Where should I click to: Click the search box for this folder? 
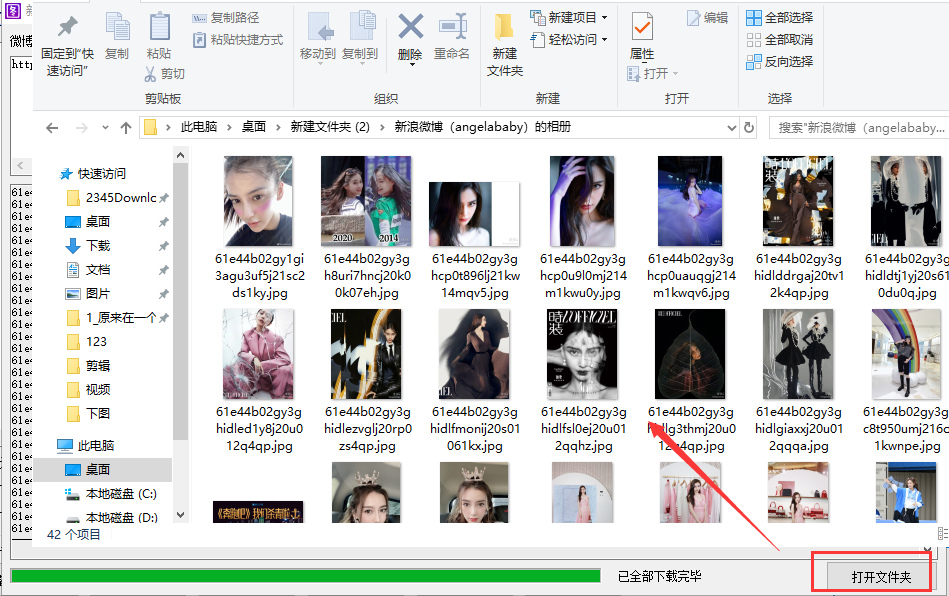859,128
